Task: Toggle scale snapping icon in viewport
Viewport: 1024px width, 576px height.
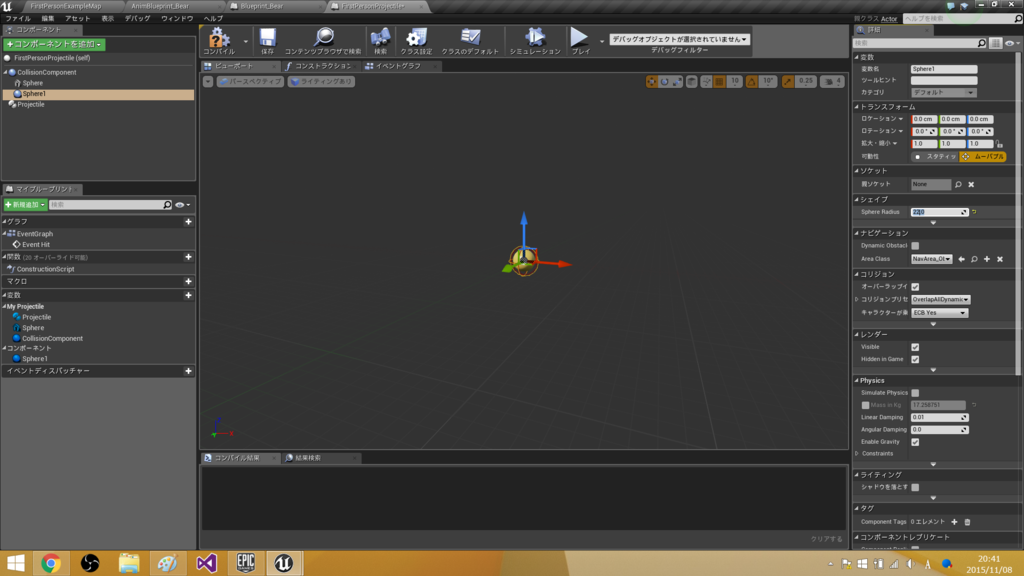Action: (788, 82)
